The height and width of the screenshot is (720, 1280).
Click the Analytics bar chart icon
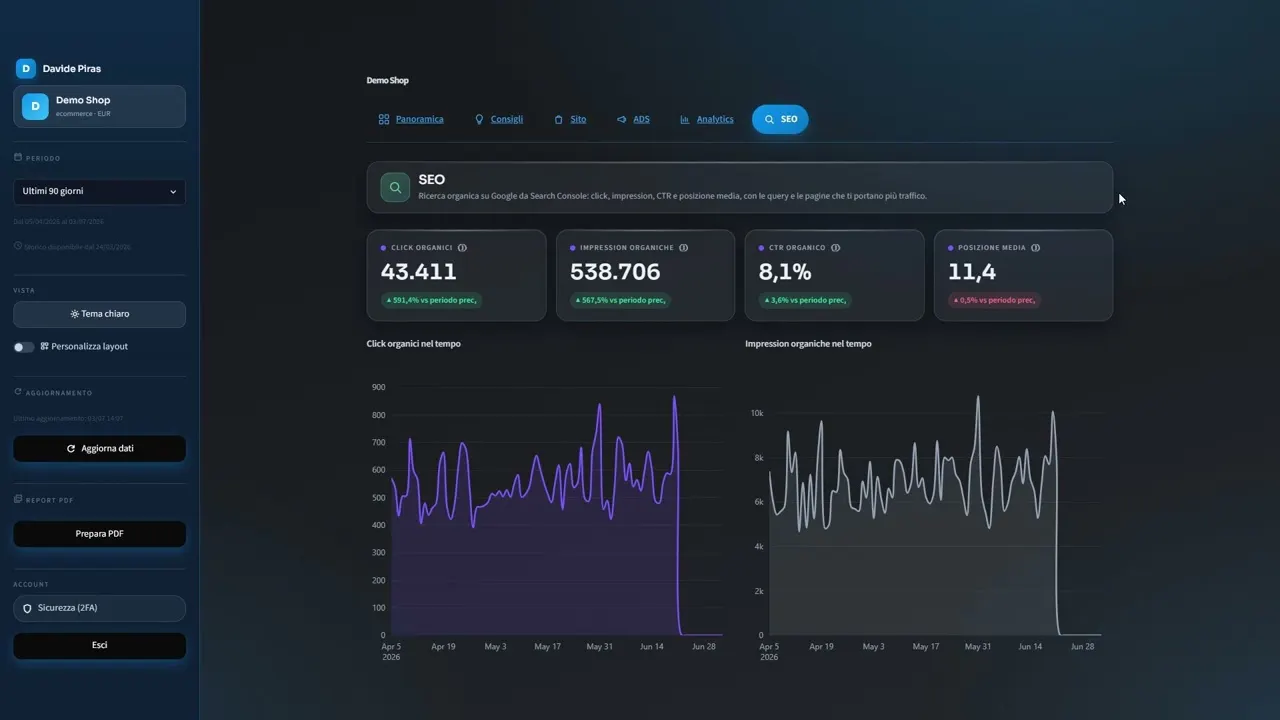pos(685,119)
